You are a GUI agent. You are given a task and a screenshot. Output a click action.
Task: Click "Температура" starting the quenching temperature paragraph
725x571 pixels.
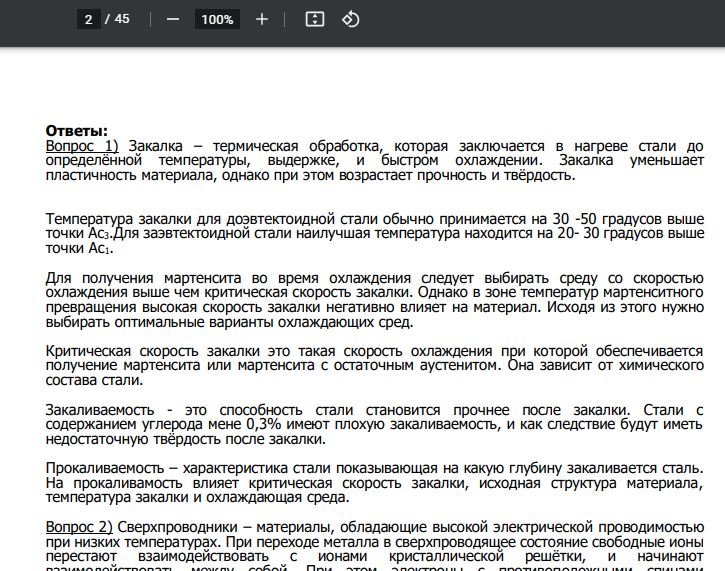pos(88,218)
